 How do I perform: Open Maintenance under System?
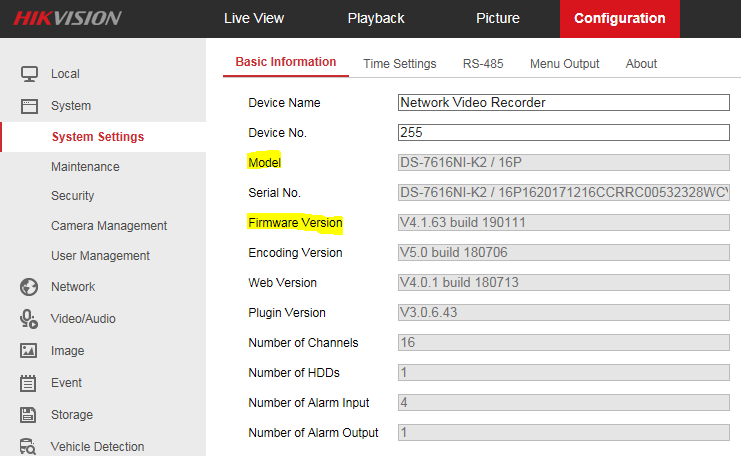tap(85, 167)
